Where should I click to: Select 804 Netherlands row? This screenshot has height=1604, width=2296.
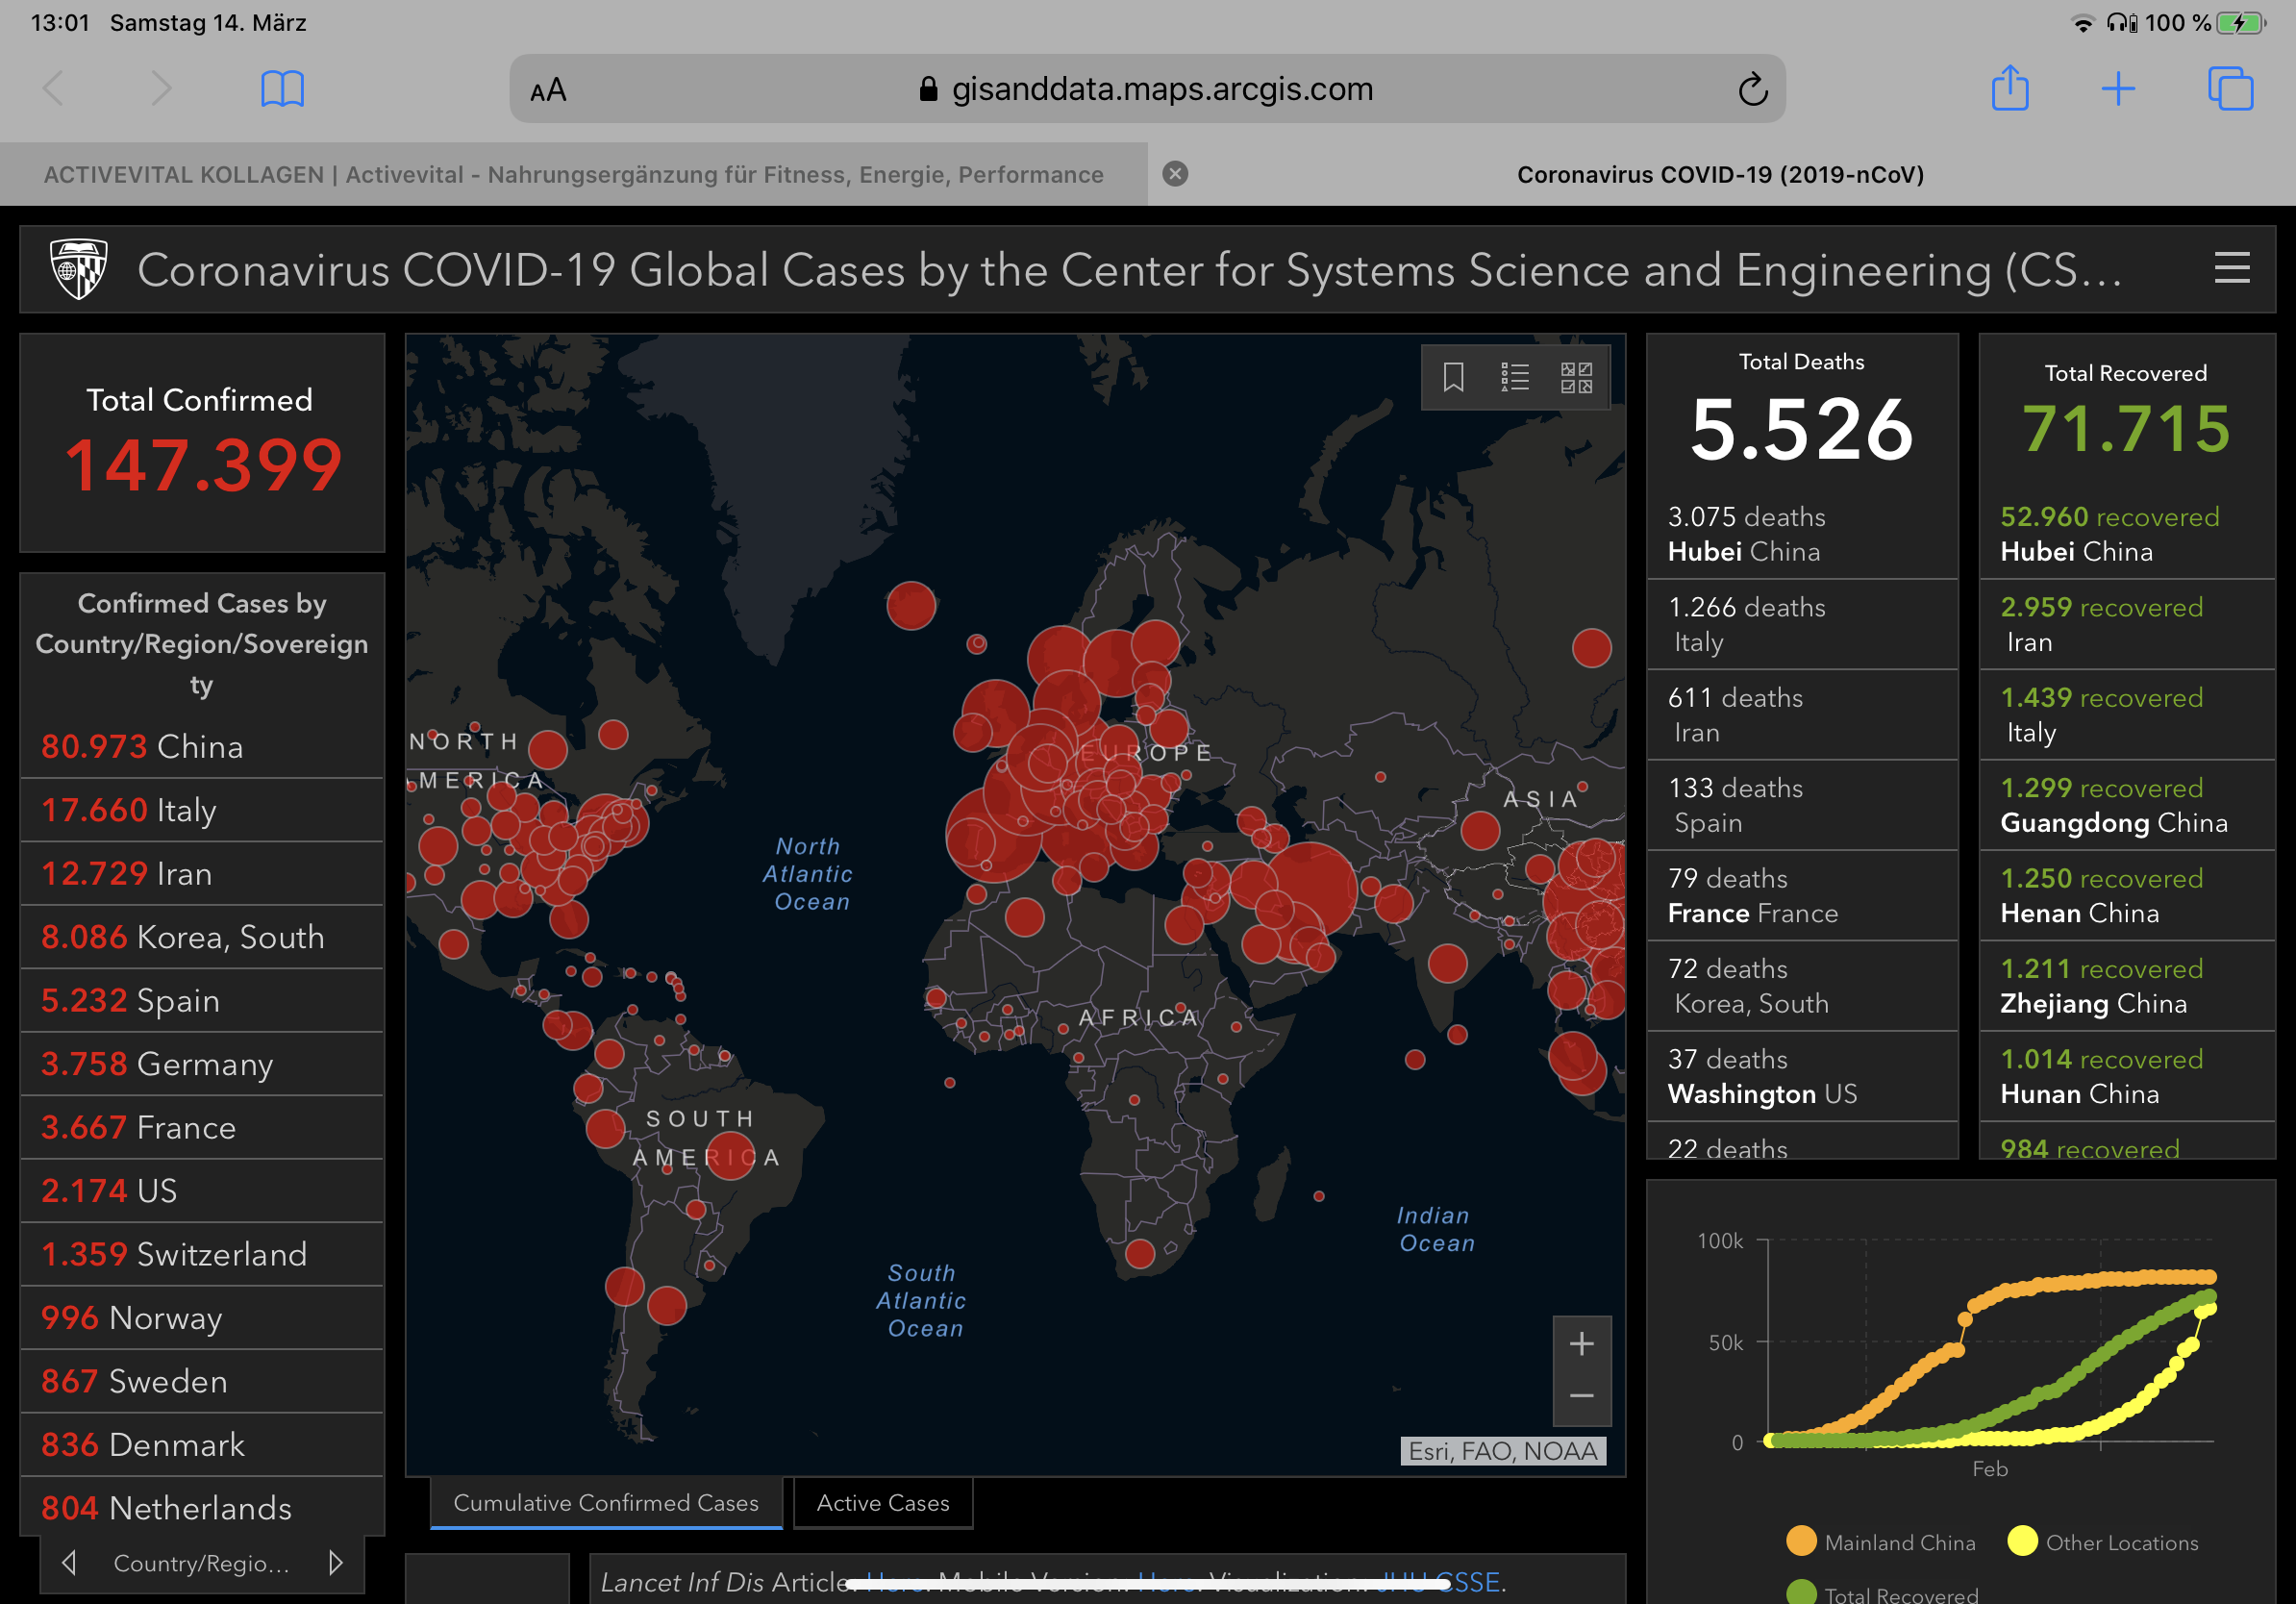[202, 1508]
